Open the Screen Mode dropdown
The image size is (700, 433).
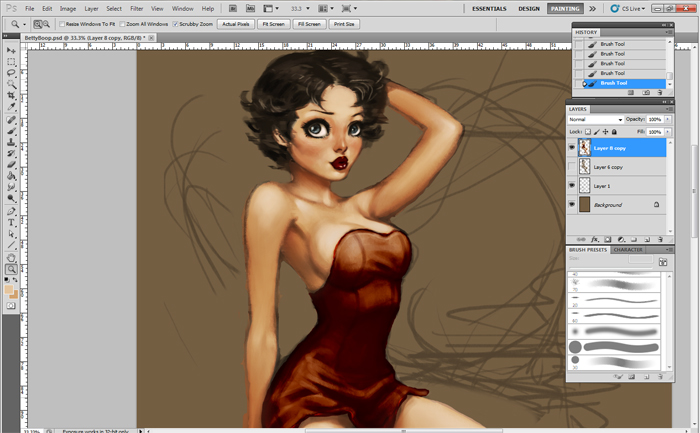(x=349, y=8)
